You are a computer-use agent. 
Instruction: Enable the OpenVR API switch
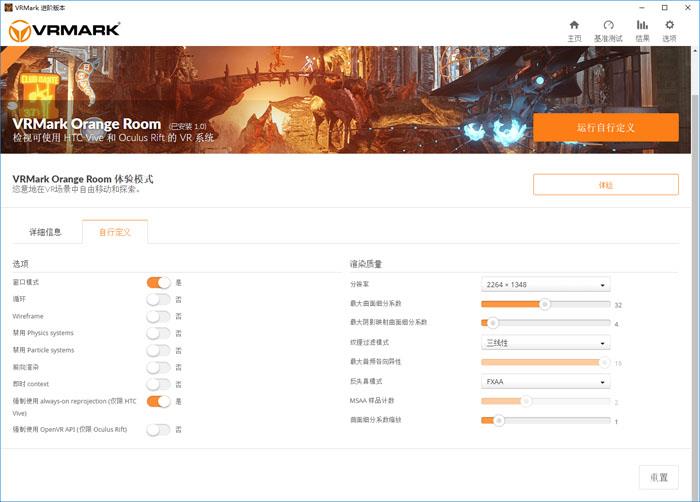pos(158,430)
